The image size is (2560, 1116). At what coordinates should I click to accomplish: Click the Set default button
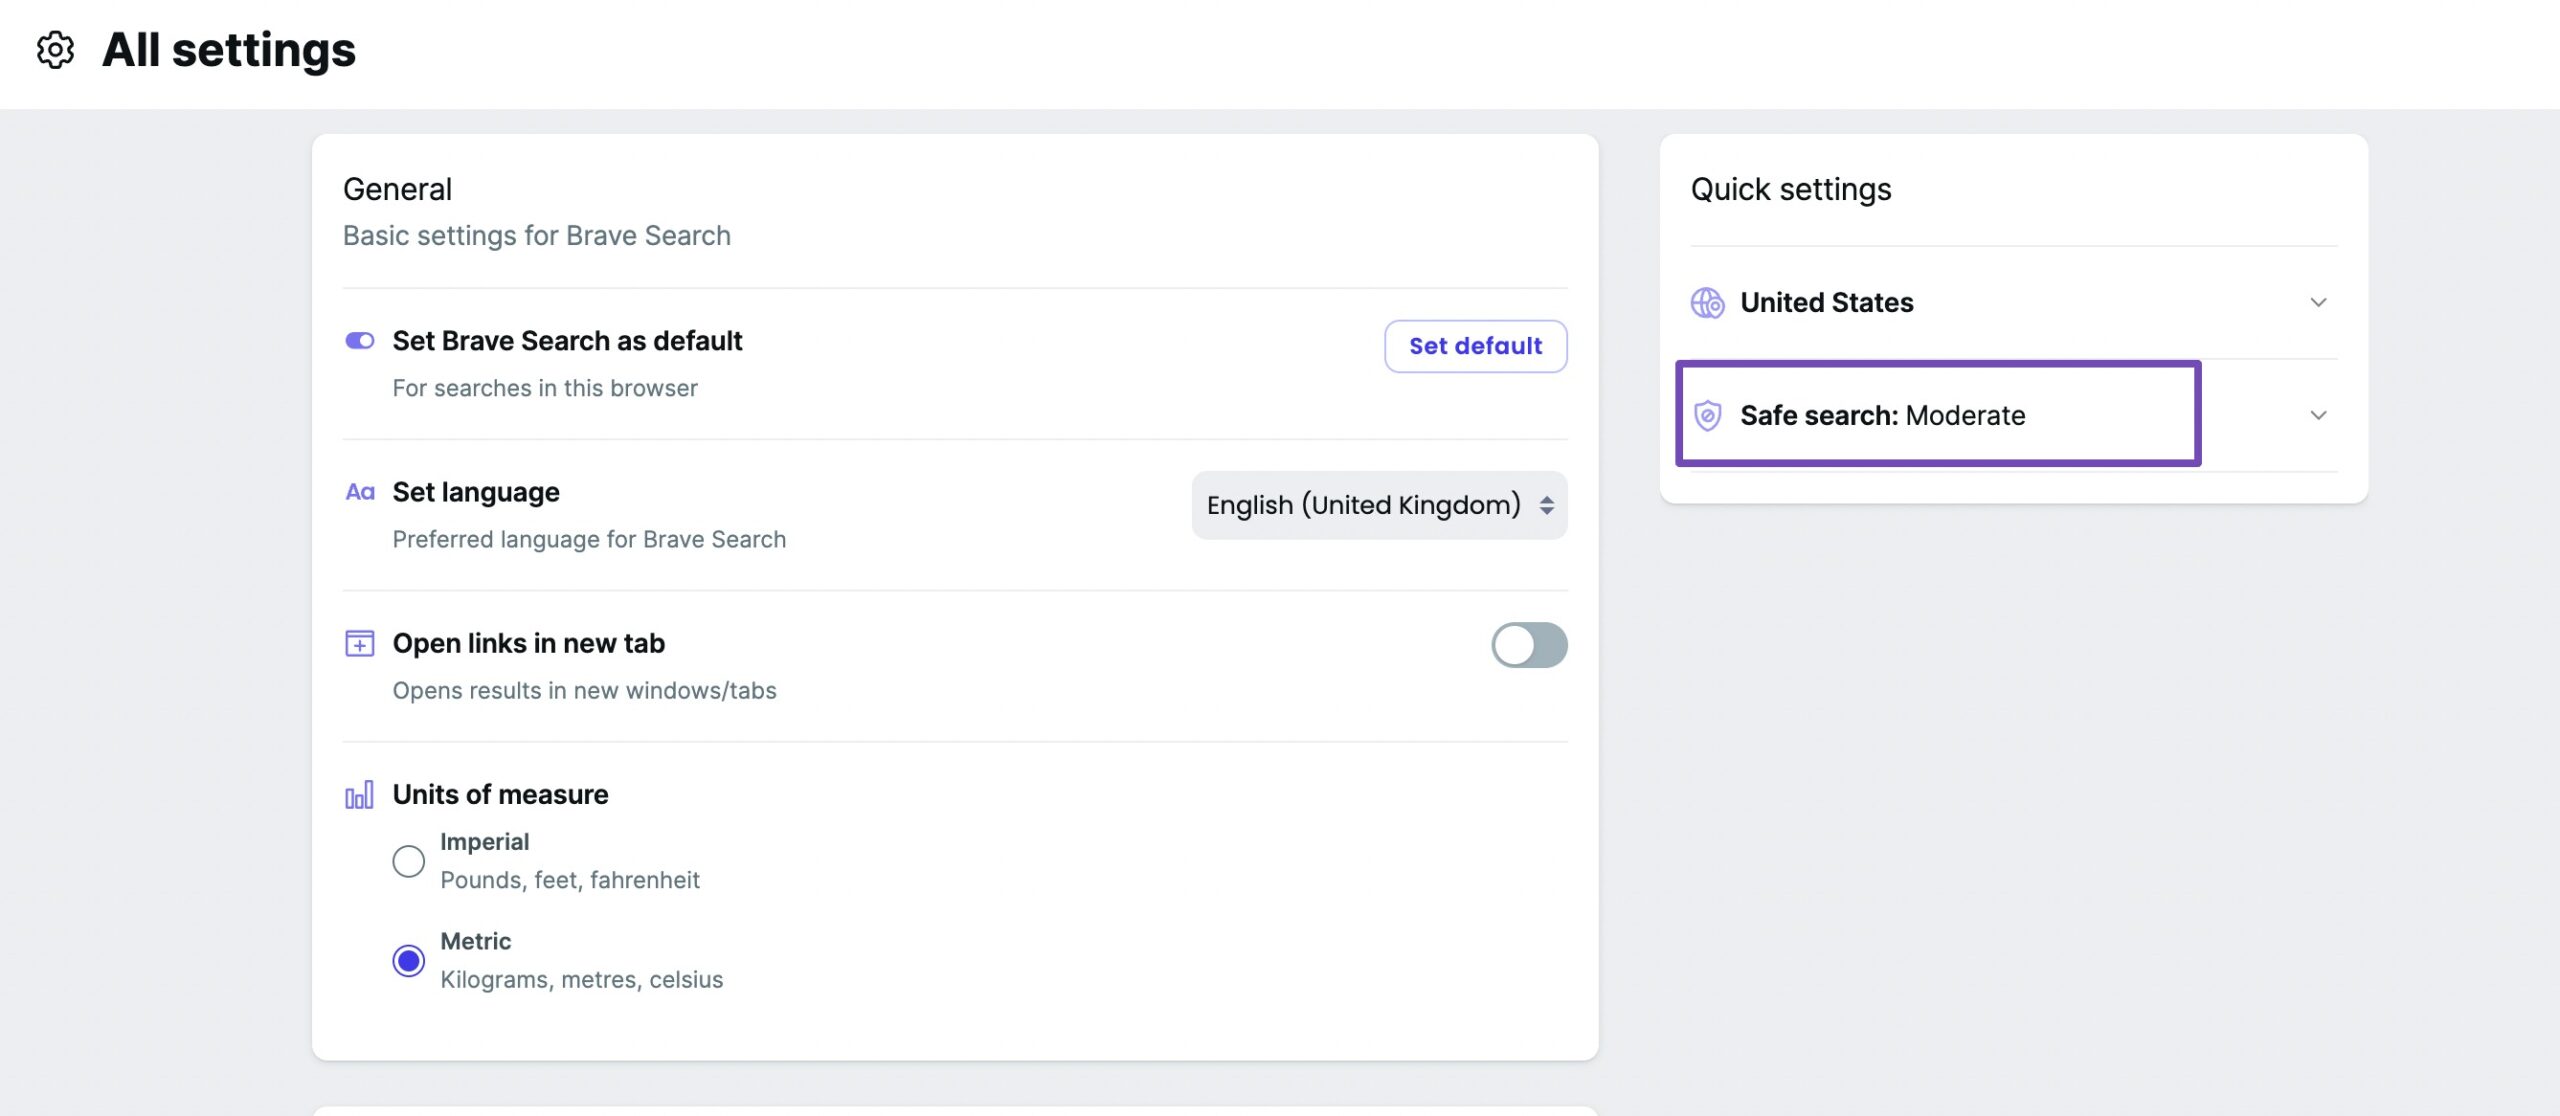coord(1475,346)
